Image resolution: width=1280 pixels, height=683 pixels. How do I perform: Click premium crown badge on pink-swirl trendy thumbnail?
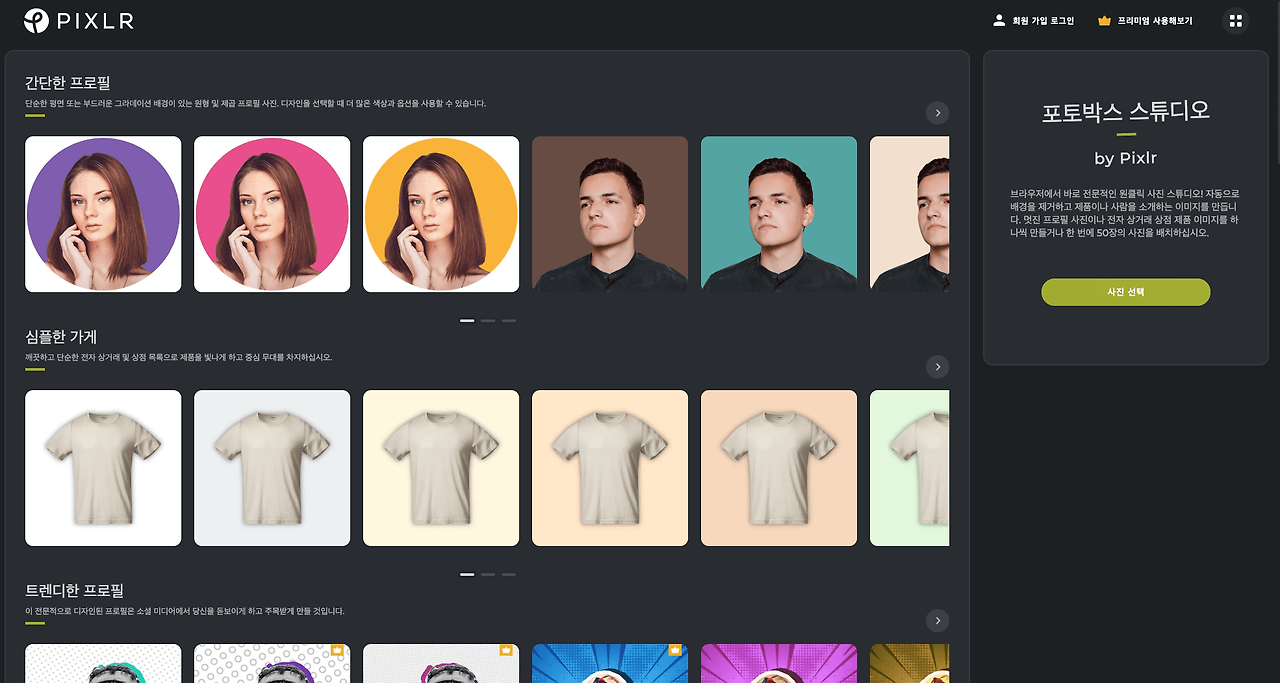tap(506, 650)
